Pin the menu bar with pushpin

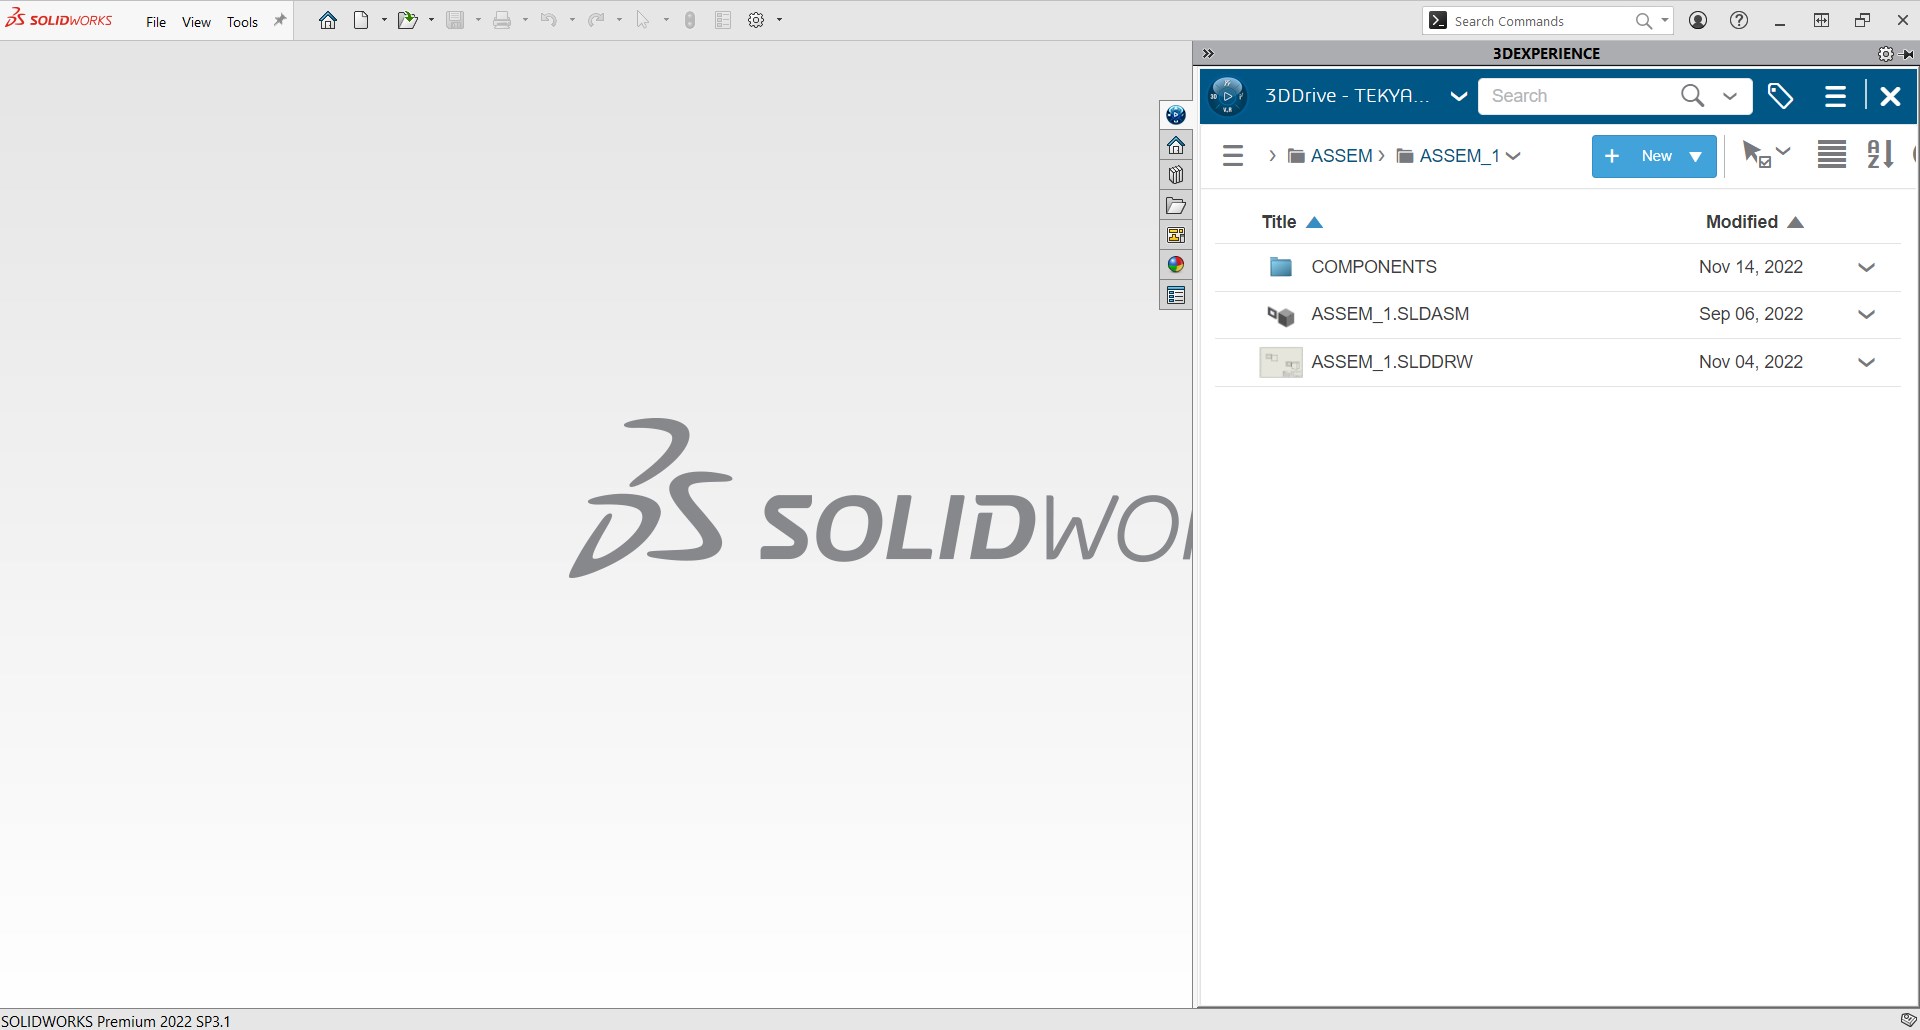coord(280,20)
